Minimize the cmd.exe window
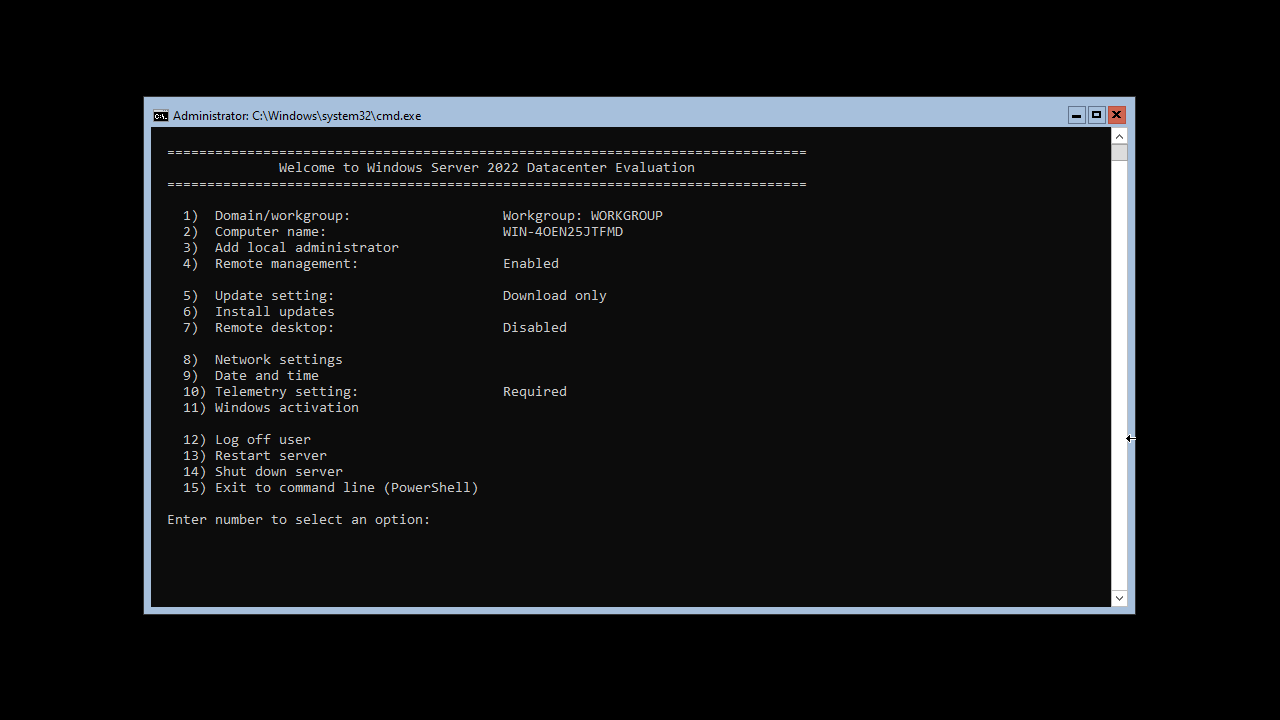The height and width of the screenshot is (720, 1280). point(1076,115)
